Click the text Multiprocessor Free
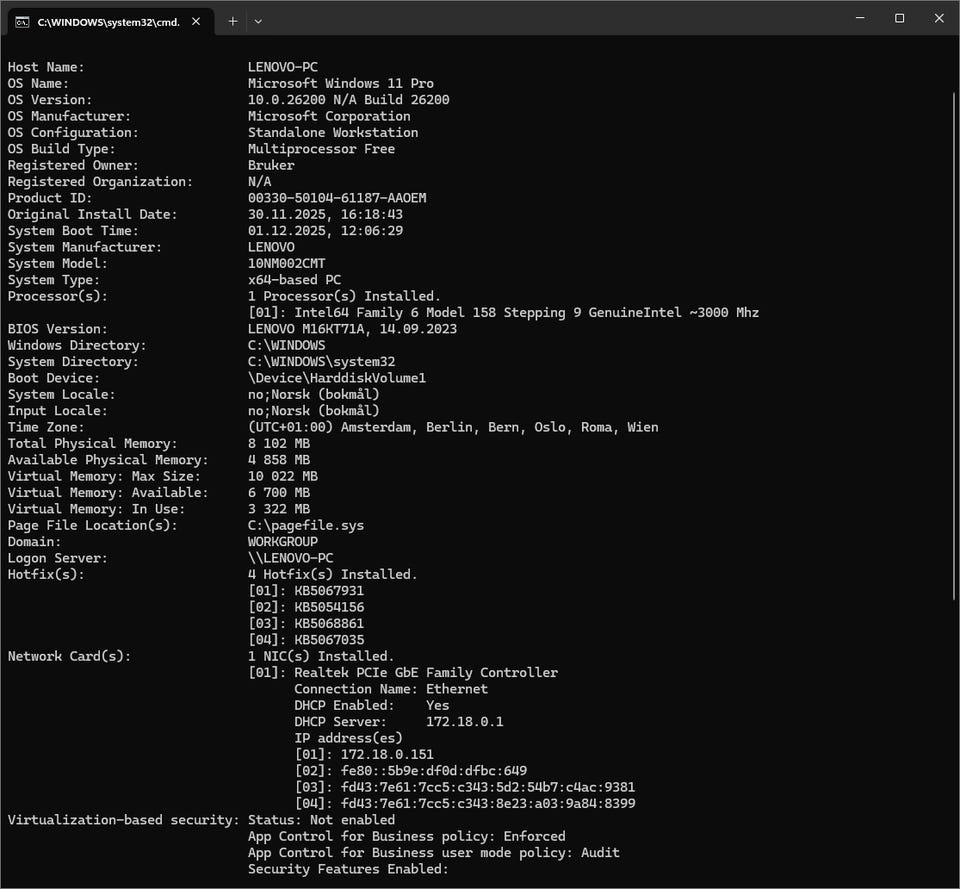 coord(321,149)
